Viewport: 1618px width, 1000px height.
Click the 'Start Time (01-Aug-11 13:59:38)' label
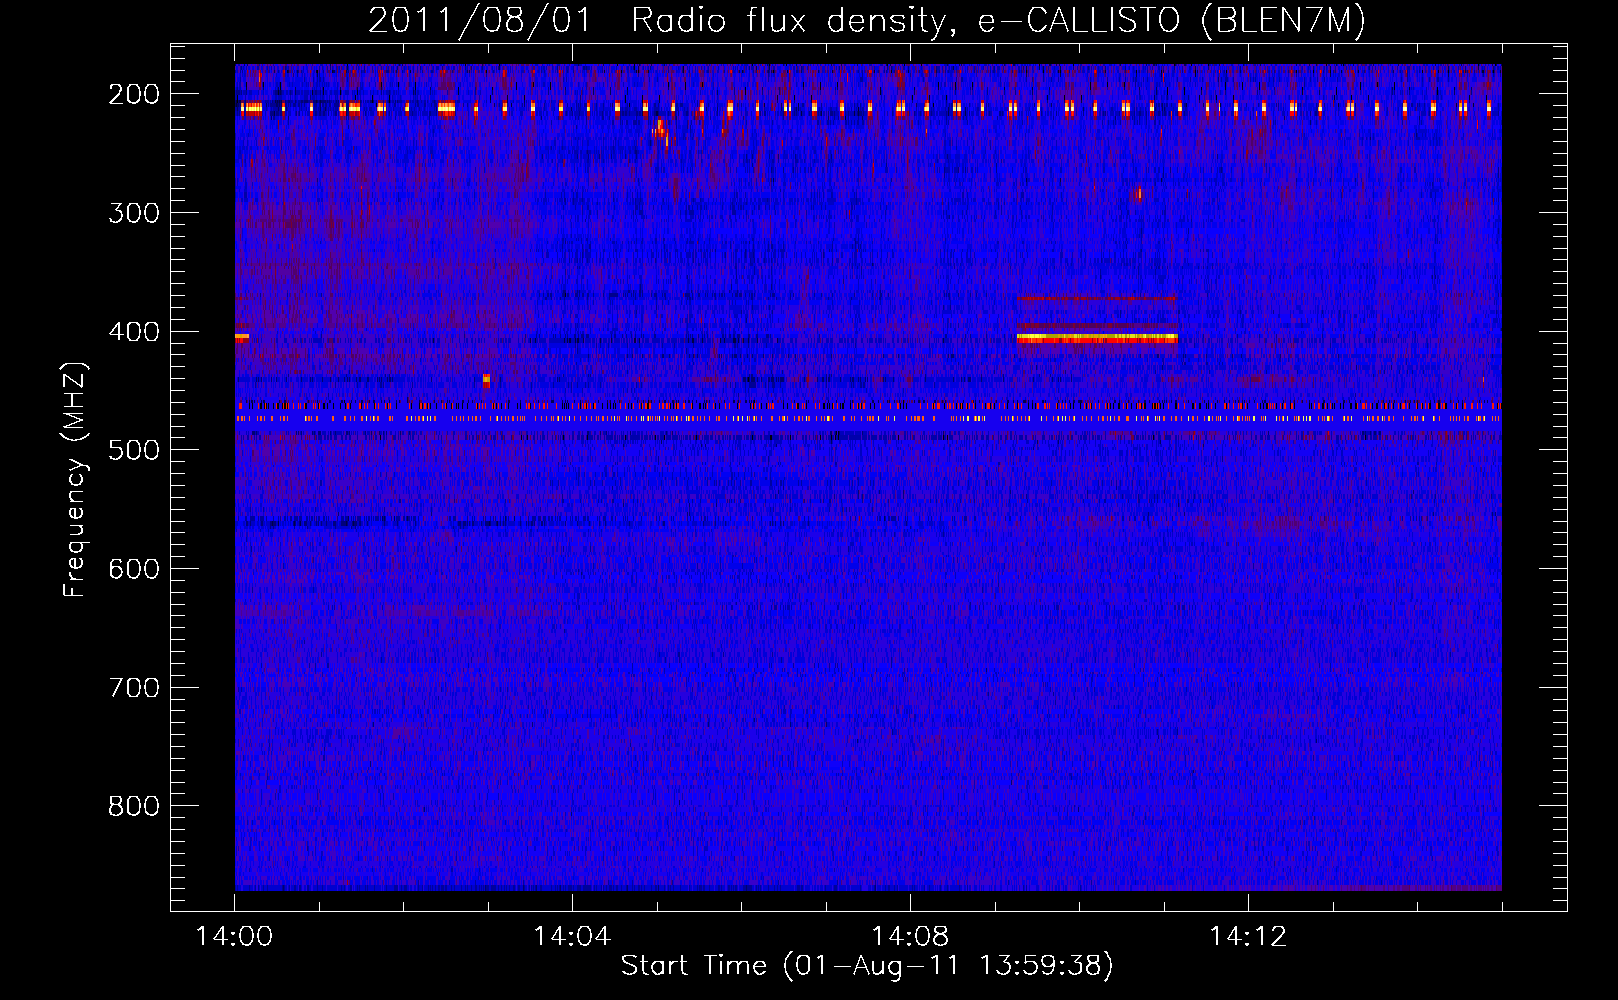(867, 966)
